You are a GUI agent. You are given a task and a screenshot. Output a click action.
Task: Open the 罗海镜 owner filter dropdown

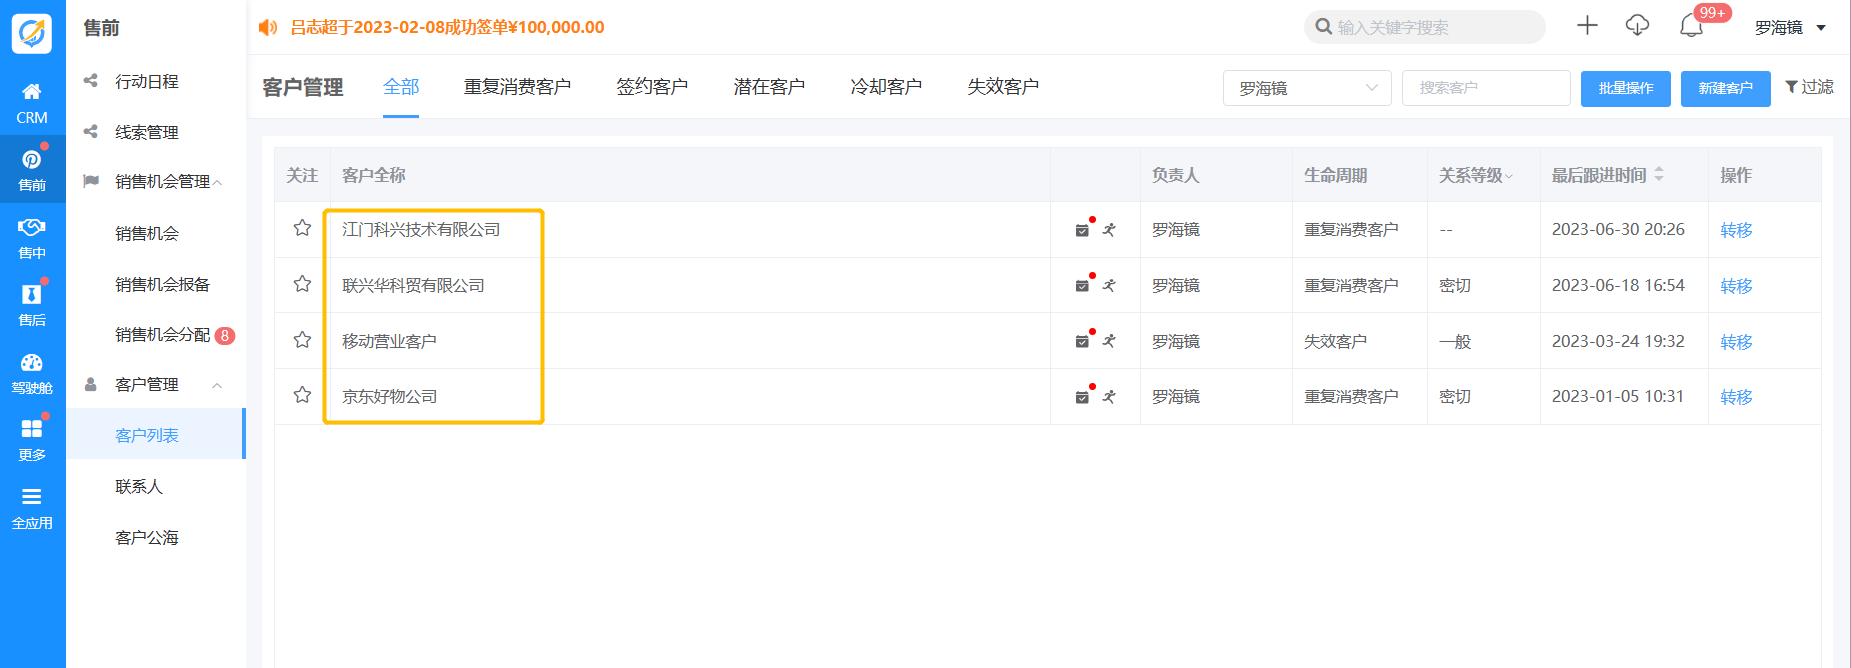click(x=1307, y=88)
